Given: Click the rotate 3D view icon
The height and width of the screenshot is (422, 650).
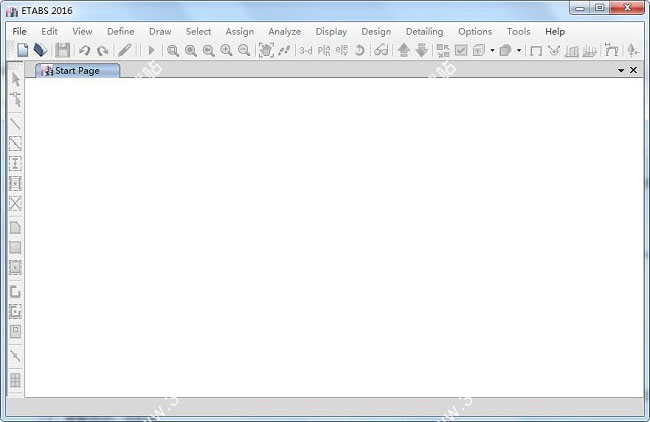Looking at the screenshot, I should coord(360,50).
